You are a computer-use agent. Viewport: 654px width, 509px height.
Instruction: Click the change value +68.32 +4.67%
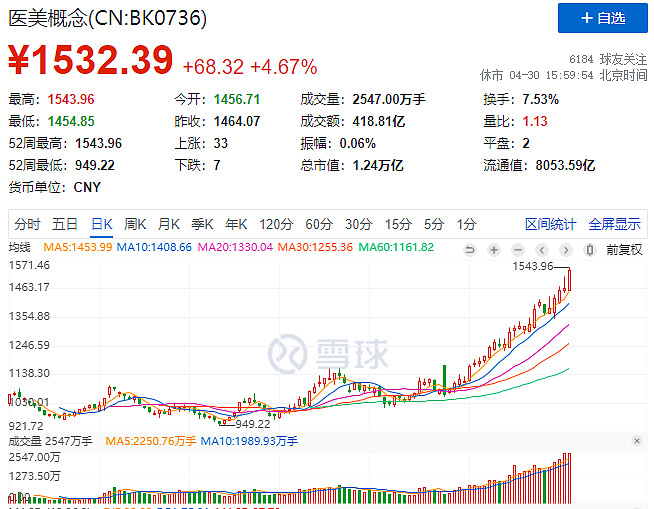coord(250,67)
